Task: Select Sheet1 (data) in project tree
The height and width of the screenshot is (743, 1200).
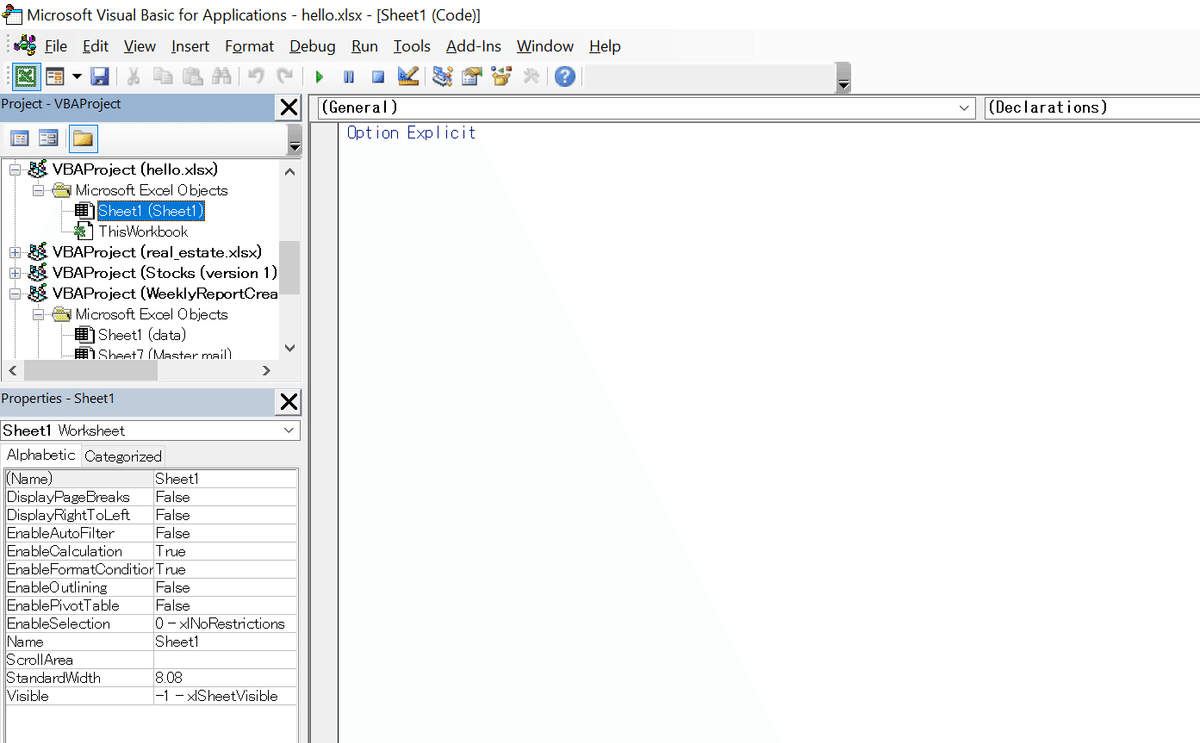Action: (x=142, y=335)
